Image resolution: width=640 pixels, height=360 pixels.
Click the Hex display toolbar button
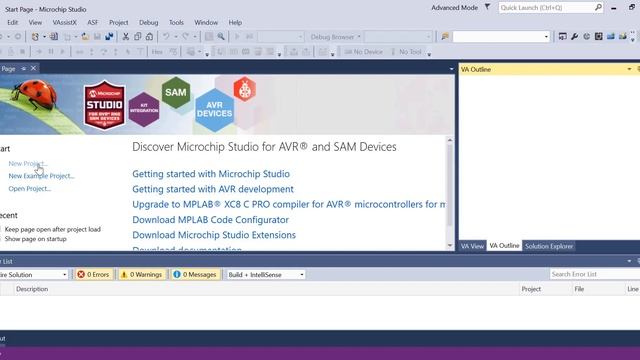(157, 52)
